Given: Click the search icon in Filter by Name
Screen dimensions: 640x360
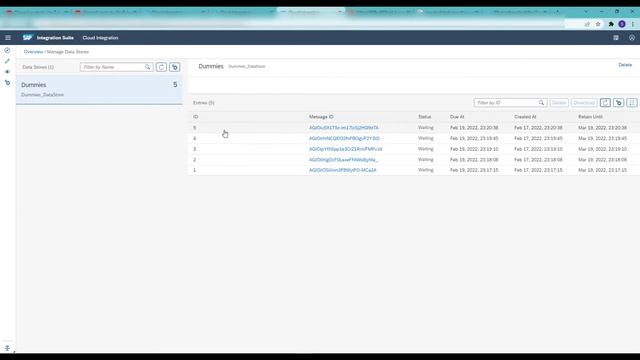Looking at the screenshot, I should (148, 67).
